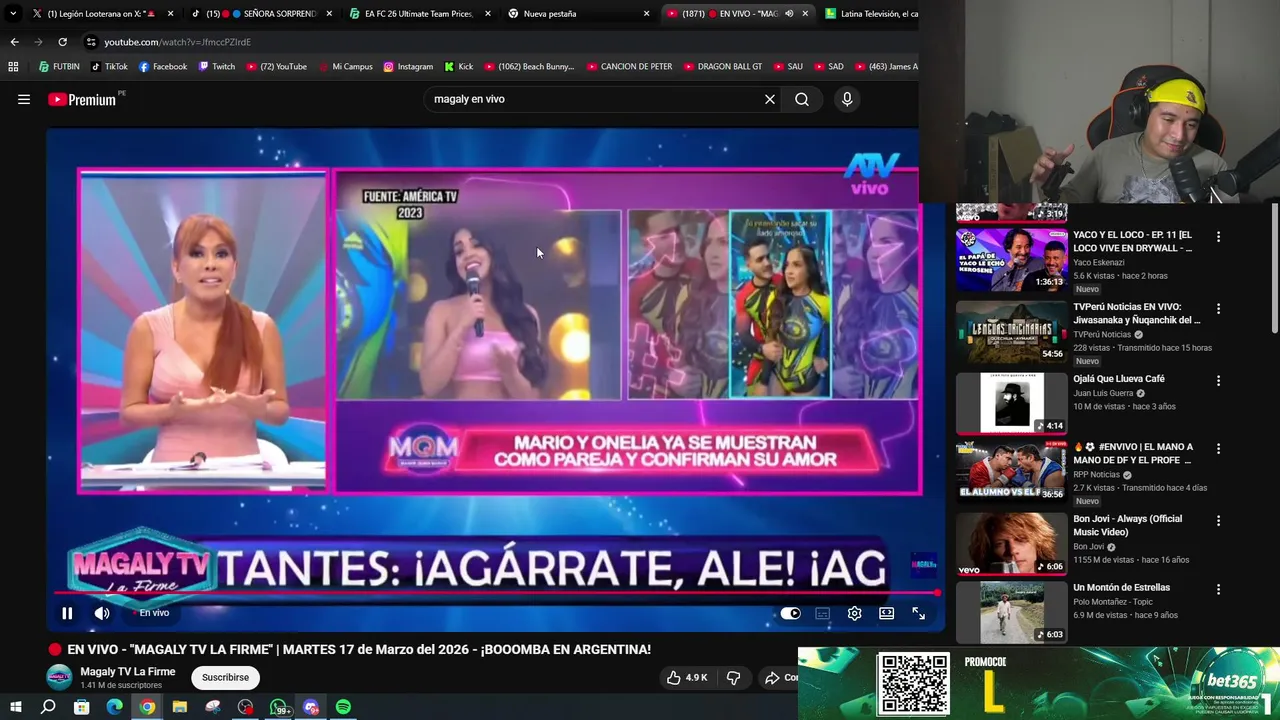Pause the live video

67,613
